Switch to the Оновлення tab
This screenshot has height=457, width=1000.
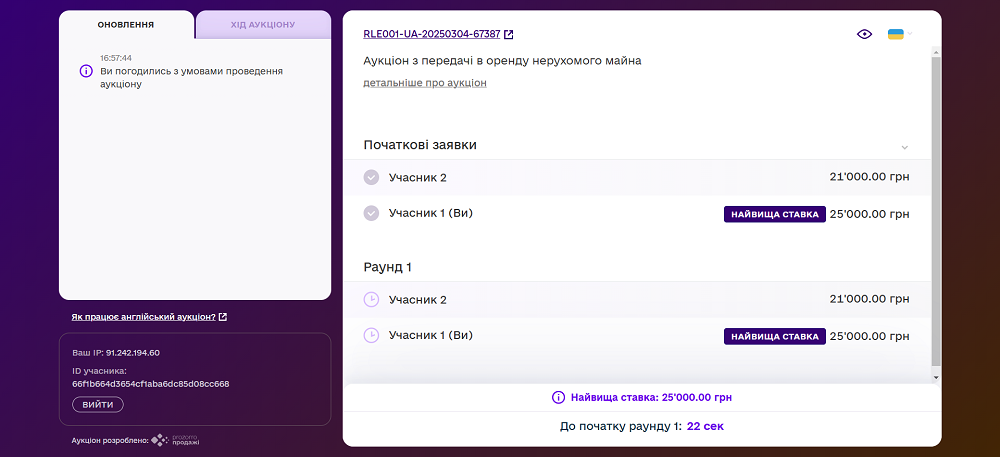click(x=125, y=24)
